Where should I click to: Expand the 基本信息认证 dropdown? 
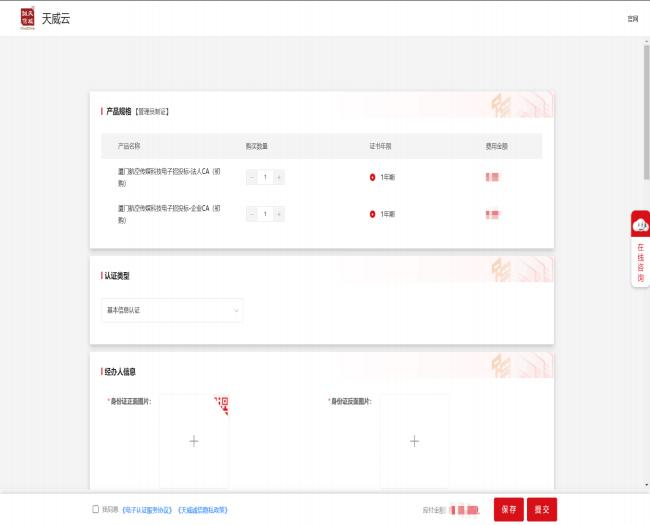click(x=172, y=310)
